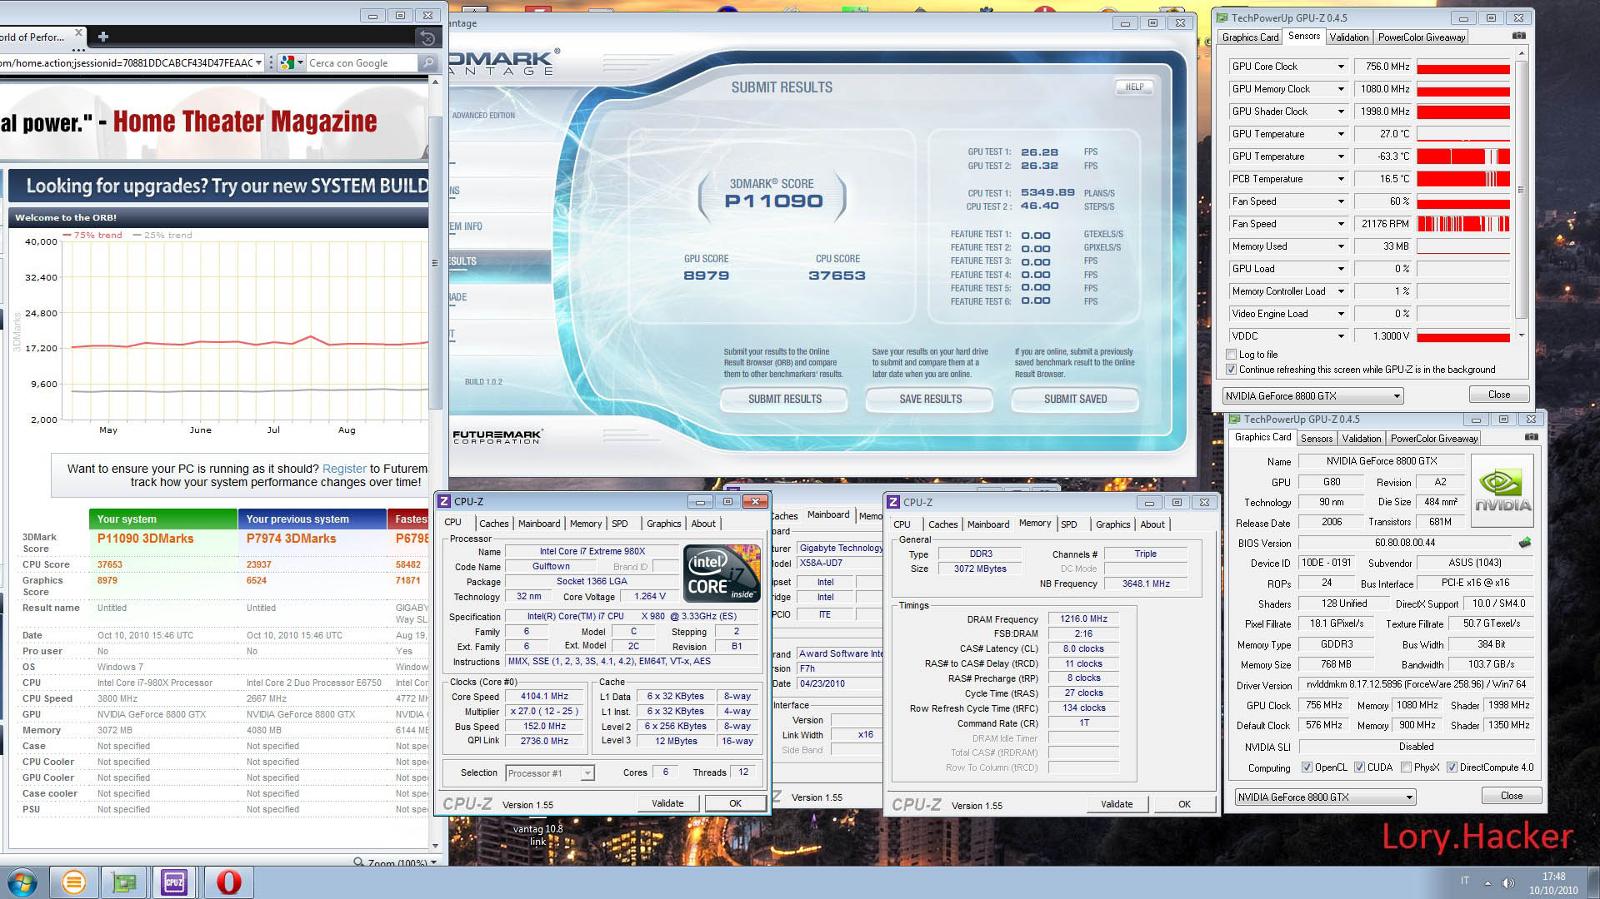Toggle the OpenCL checkbox
Screen dimensions: 1600x899
click(x=1306, y=767)
